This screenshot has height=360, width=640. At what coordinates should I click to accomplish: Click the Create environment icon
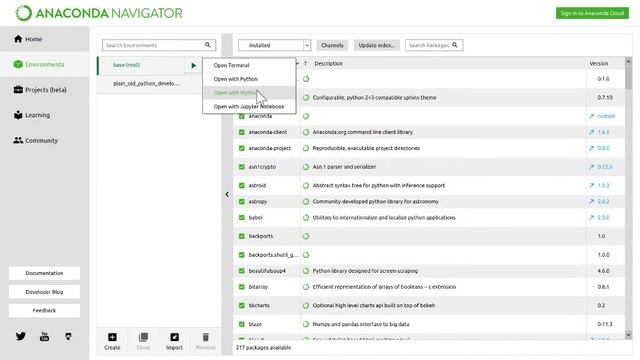coord(112,337)
